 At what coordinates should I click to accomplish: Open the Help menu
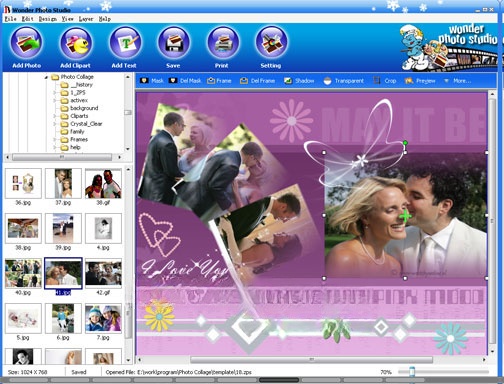tap(104, 19)
